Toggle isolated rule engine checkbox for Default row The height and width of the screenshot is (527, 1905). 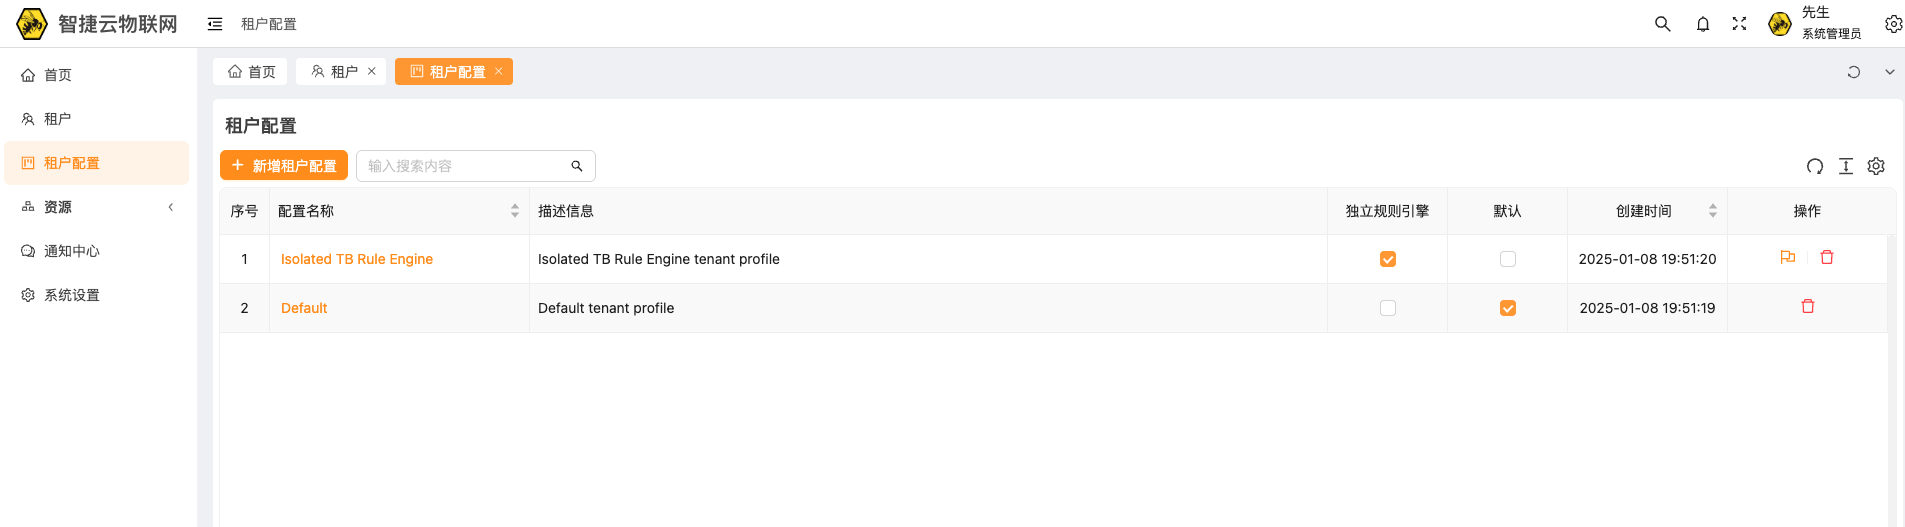(1388, 308)
